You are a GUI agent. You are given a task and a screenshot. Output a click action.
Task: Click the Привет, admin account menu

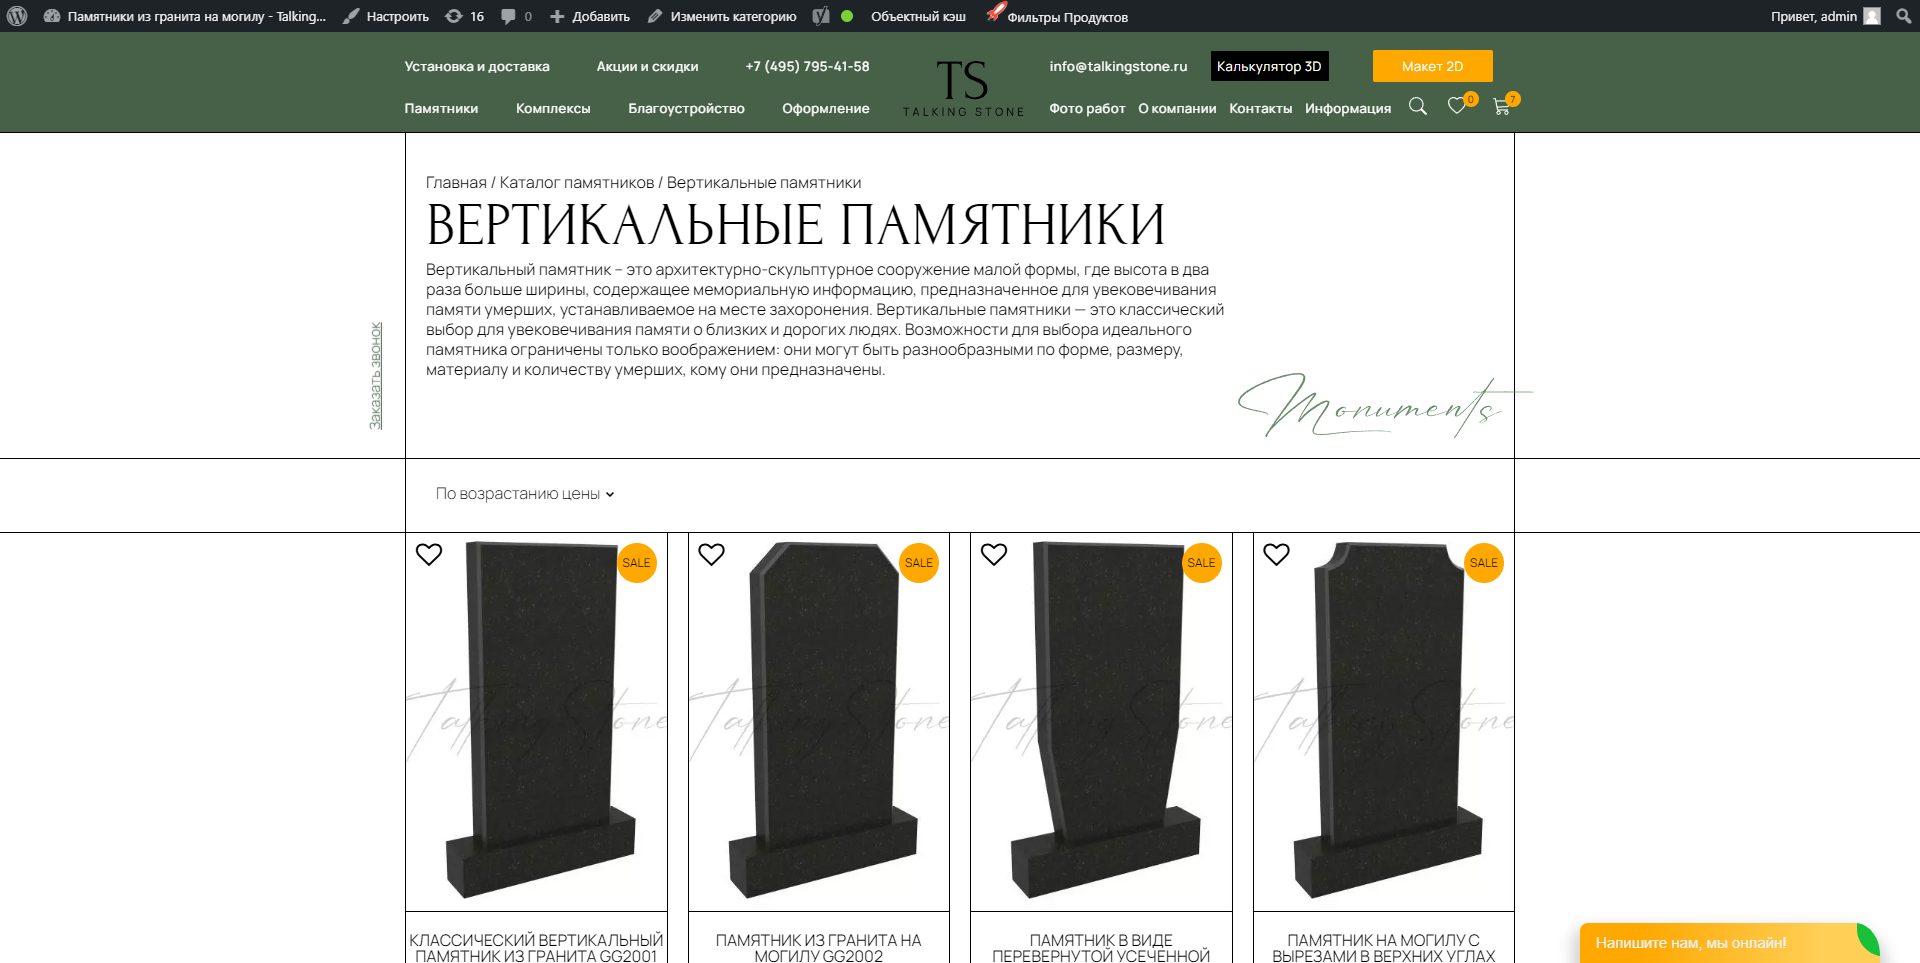(1825, 16)
